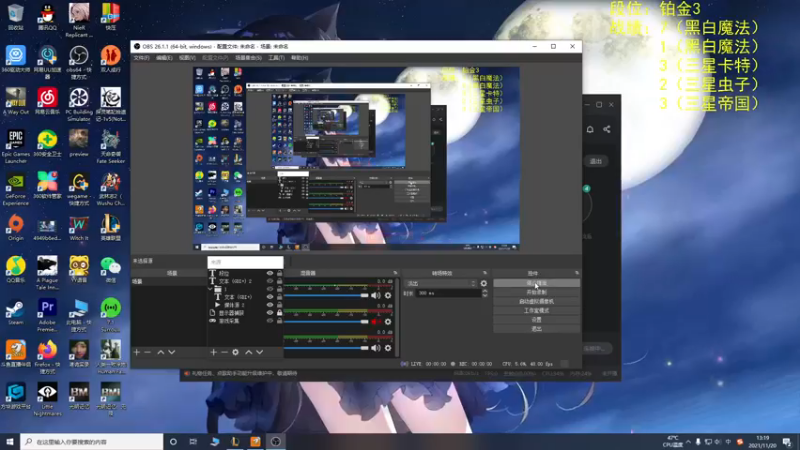Unmute the red muted mixer speaker
The image size is (800, 450).
[x=376, y=322]
